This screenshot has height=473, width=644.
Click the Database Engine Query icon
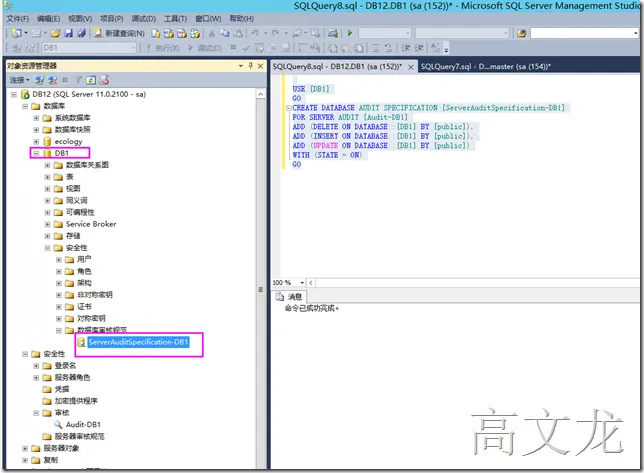pos(156,33)
